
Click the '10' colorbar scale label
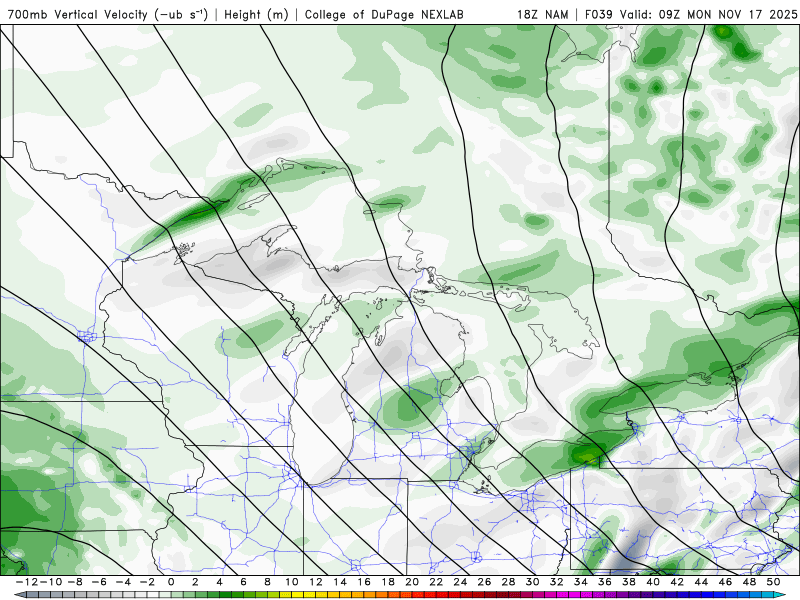291,582
